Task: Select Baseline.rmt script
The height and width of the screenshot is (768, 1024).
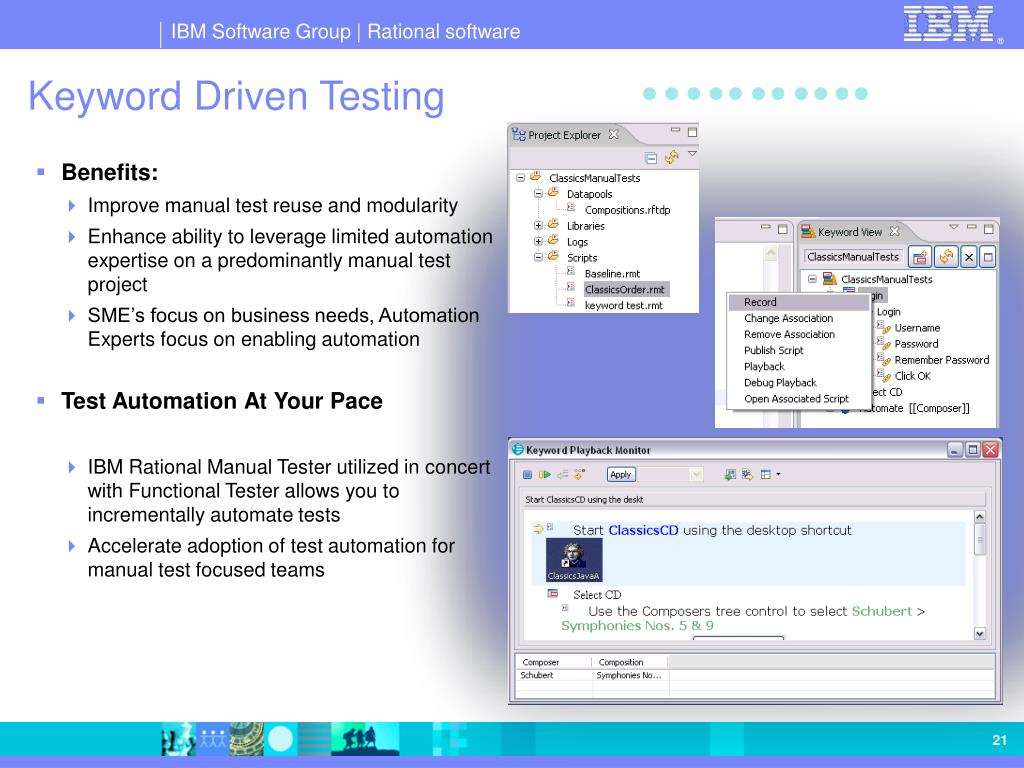Action: 612,274
